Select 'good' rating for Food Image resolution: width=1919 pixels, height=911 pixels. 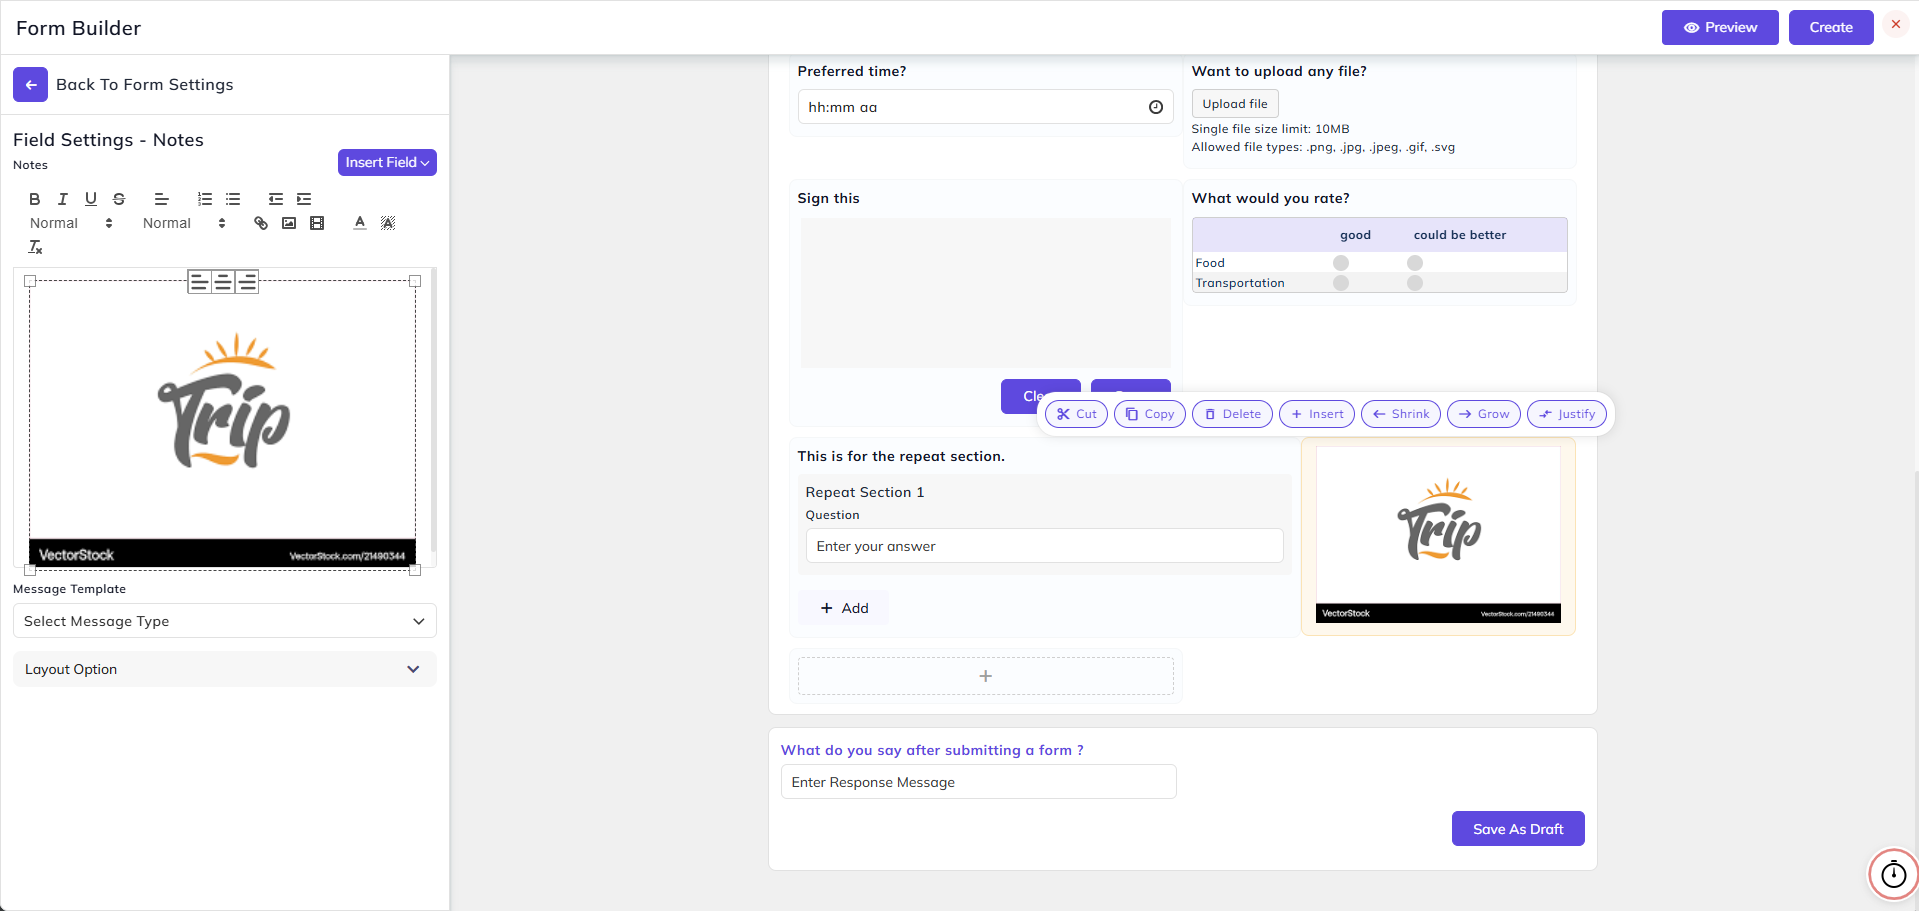(1341, 263)
